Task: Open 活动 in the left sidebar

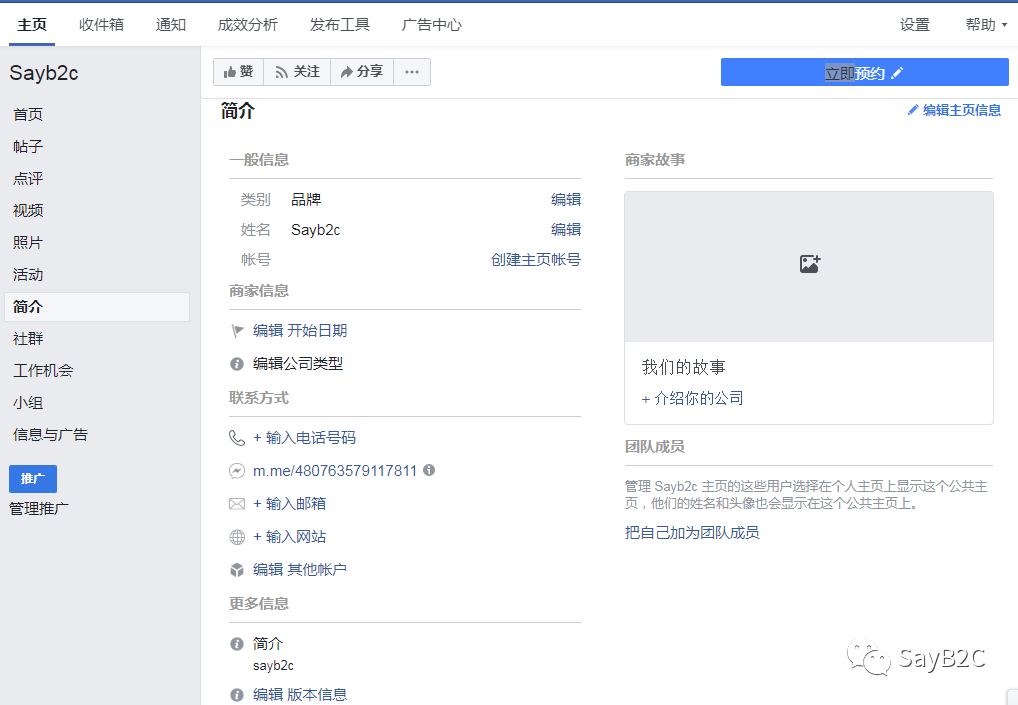Action: point(28,275)
